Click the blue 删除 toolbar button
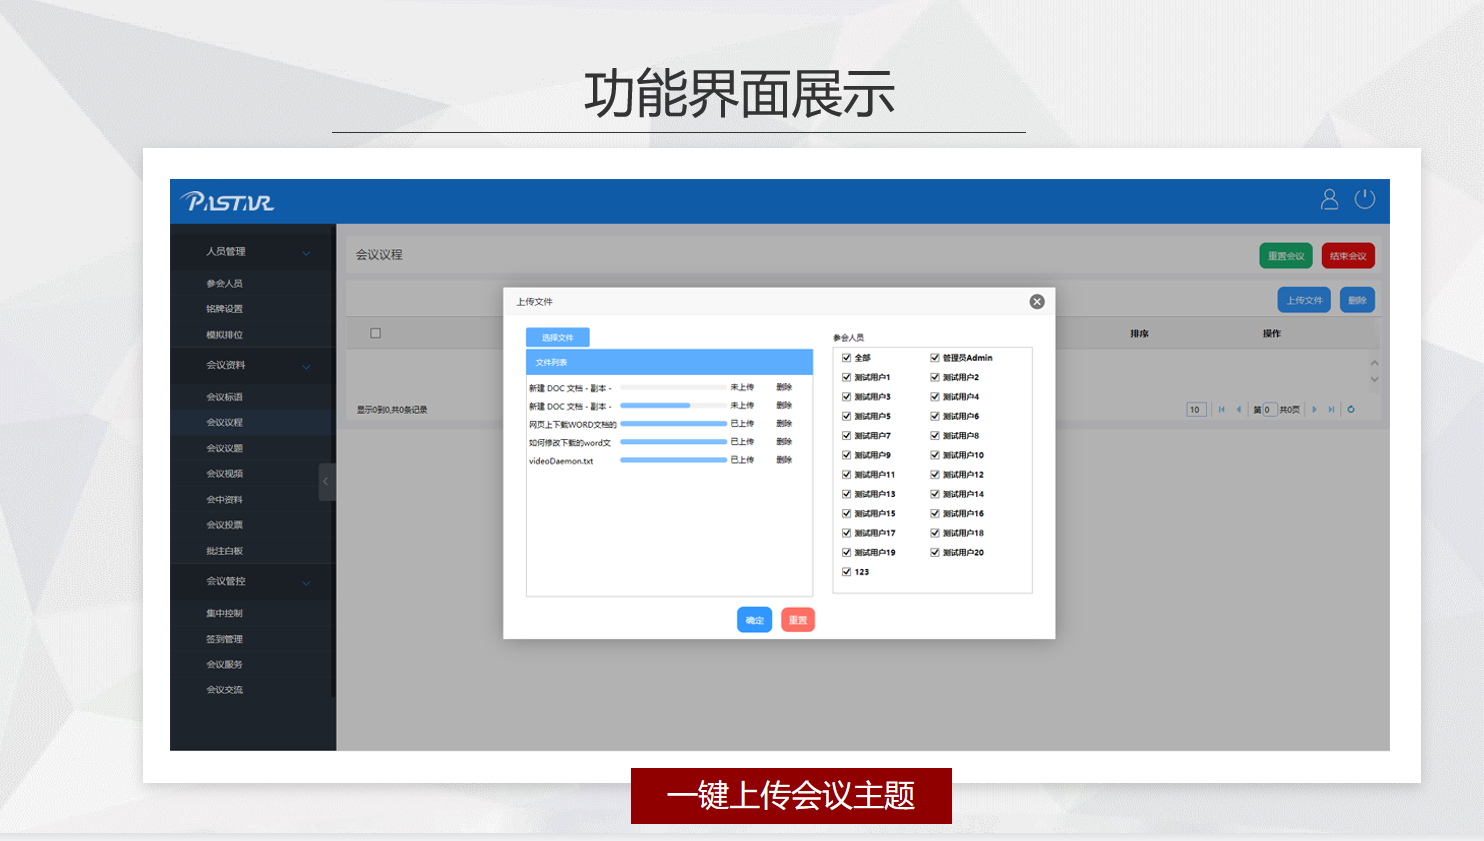 [1357, 300]
